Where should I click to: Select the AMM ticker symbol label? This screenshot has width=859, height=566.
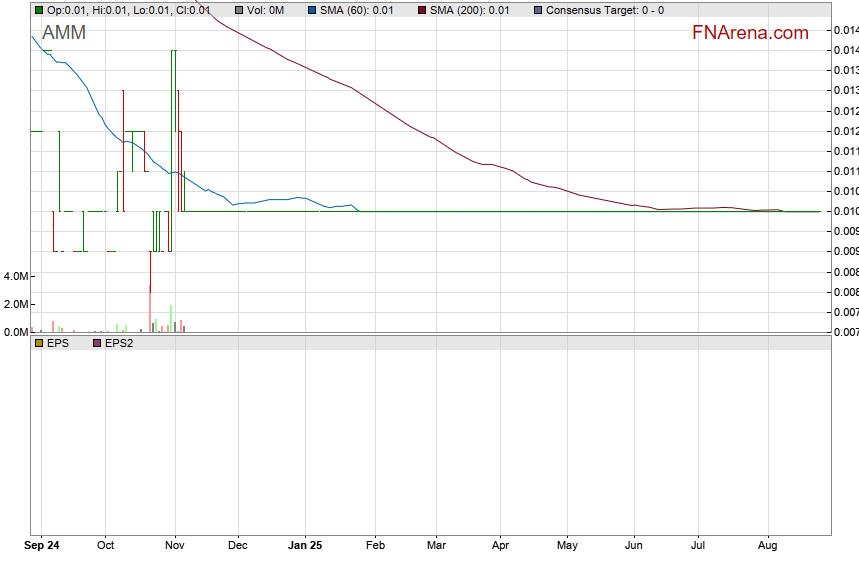pyautogui.click(x=64, y=33)
